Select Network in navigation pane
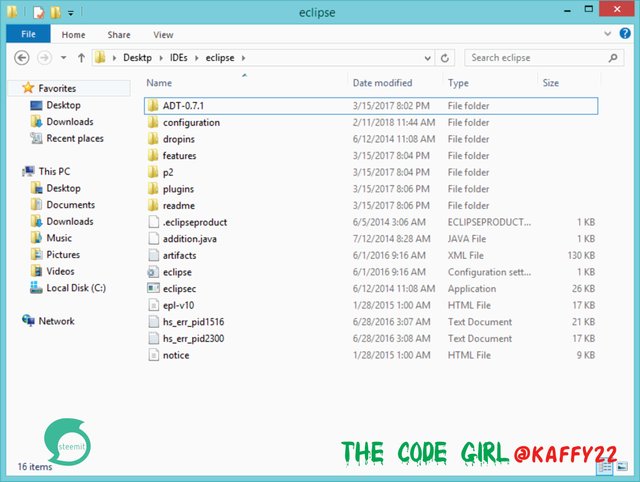 tap(56, 321)
